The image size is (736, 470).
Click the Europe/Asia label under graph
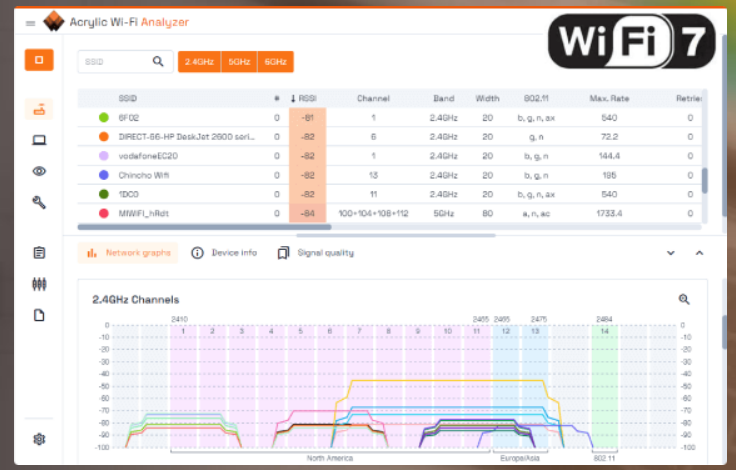(520, 458)
